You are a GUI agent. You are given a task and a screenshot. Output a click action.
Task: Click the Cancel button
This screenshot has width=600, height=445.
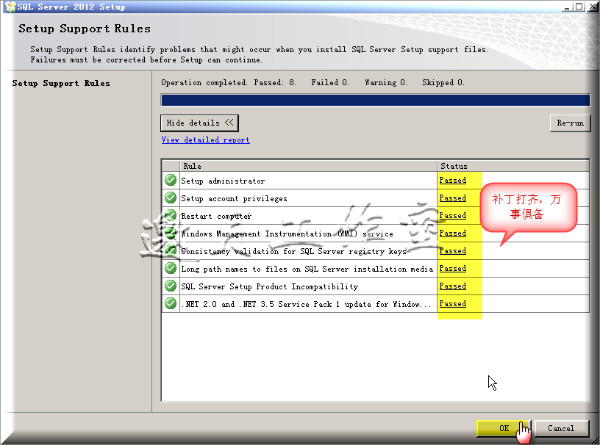click(561, 428)
